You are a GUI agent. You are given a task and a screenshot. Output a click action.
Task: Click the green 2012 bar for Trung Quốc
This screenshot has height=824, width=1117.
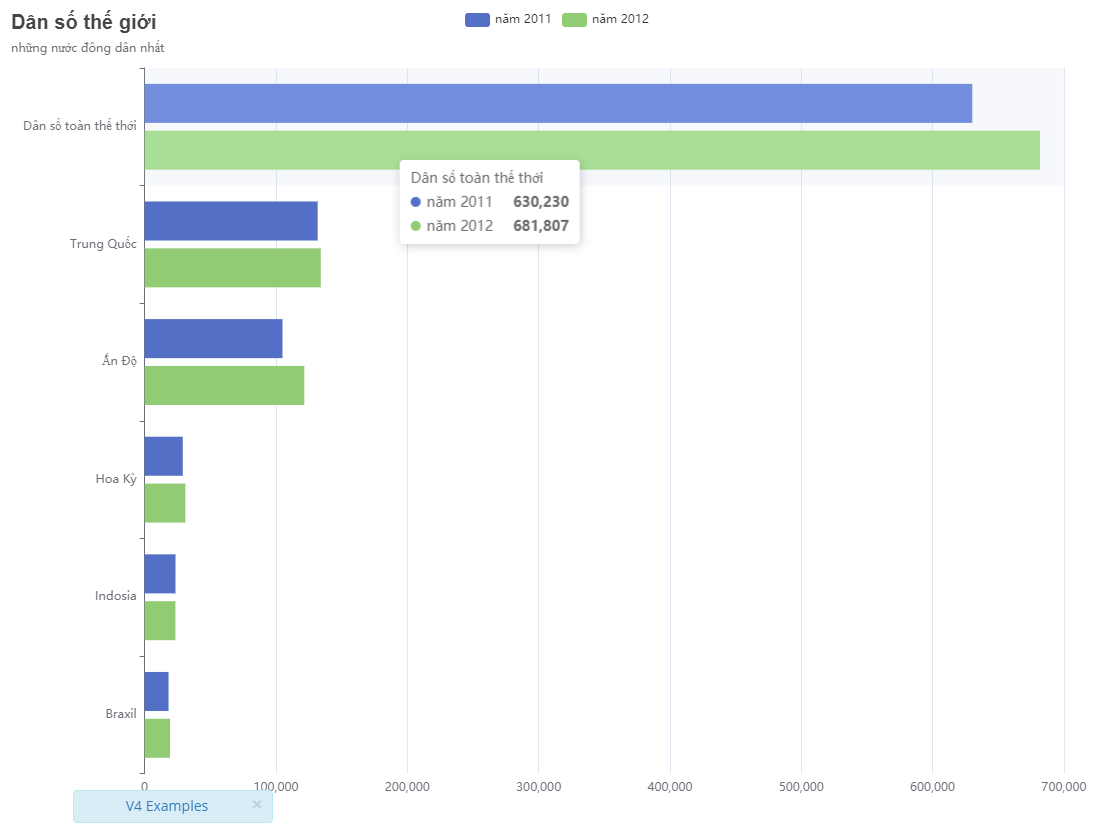click(x=232, y=268)
